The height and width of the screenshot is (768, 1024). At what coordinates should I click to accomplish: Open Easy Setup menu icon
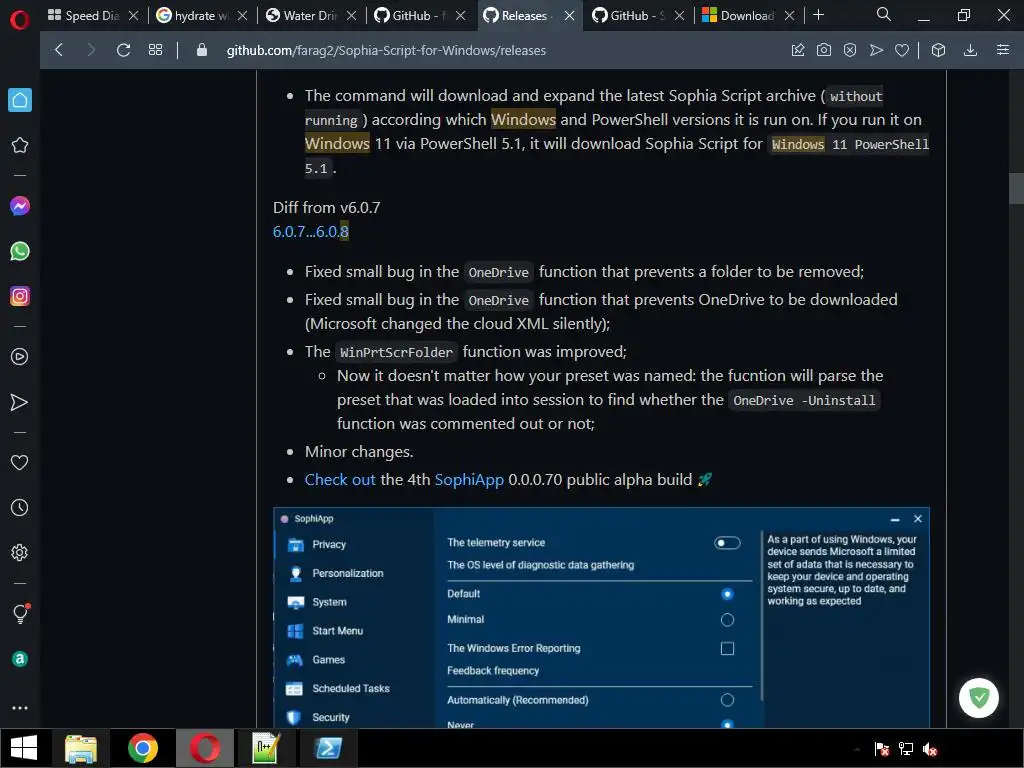[x=1003, y=50]
